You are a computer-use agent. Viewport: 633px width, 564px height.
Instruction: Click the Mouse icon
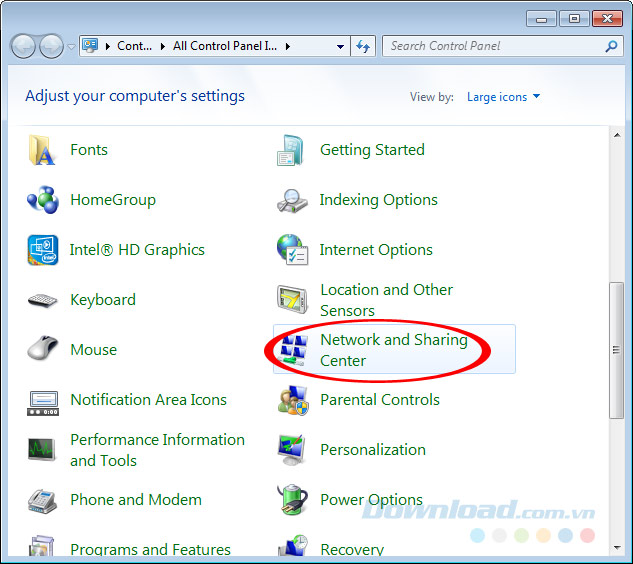click(x=43, y=348)
